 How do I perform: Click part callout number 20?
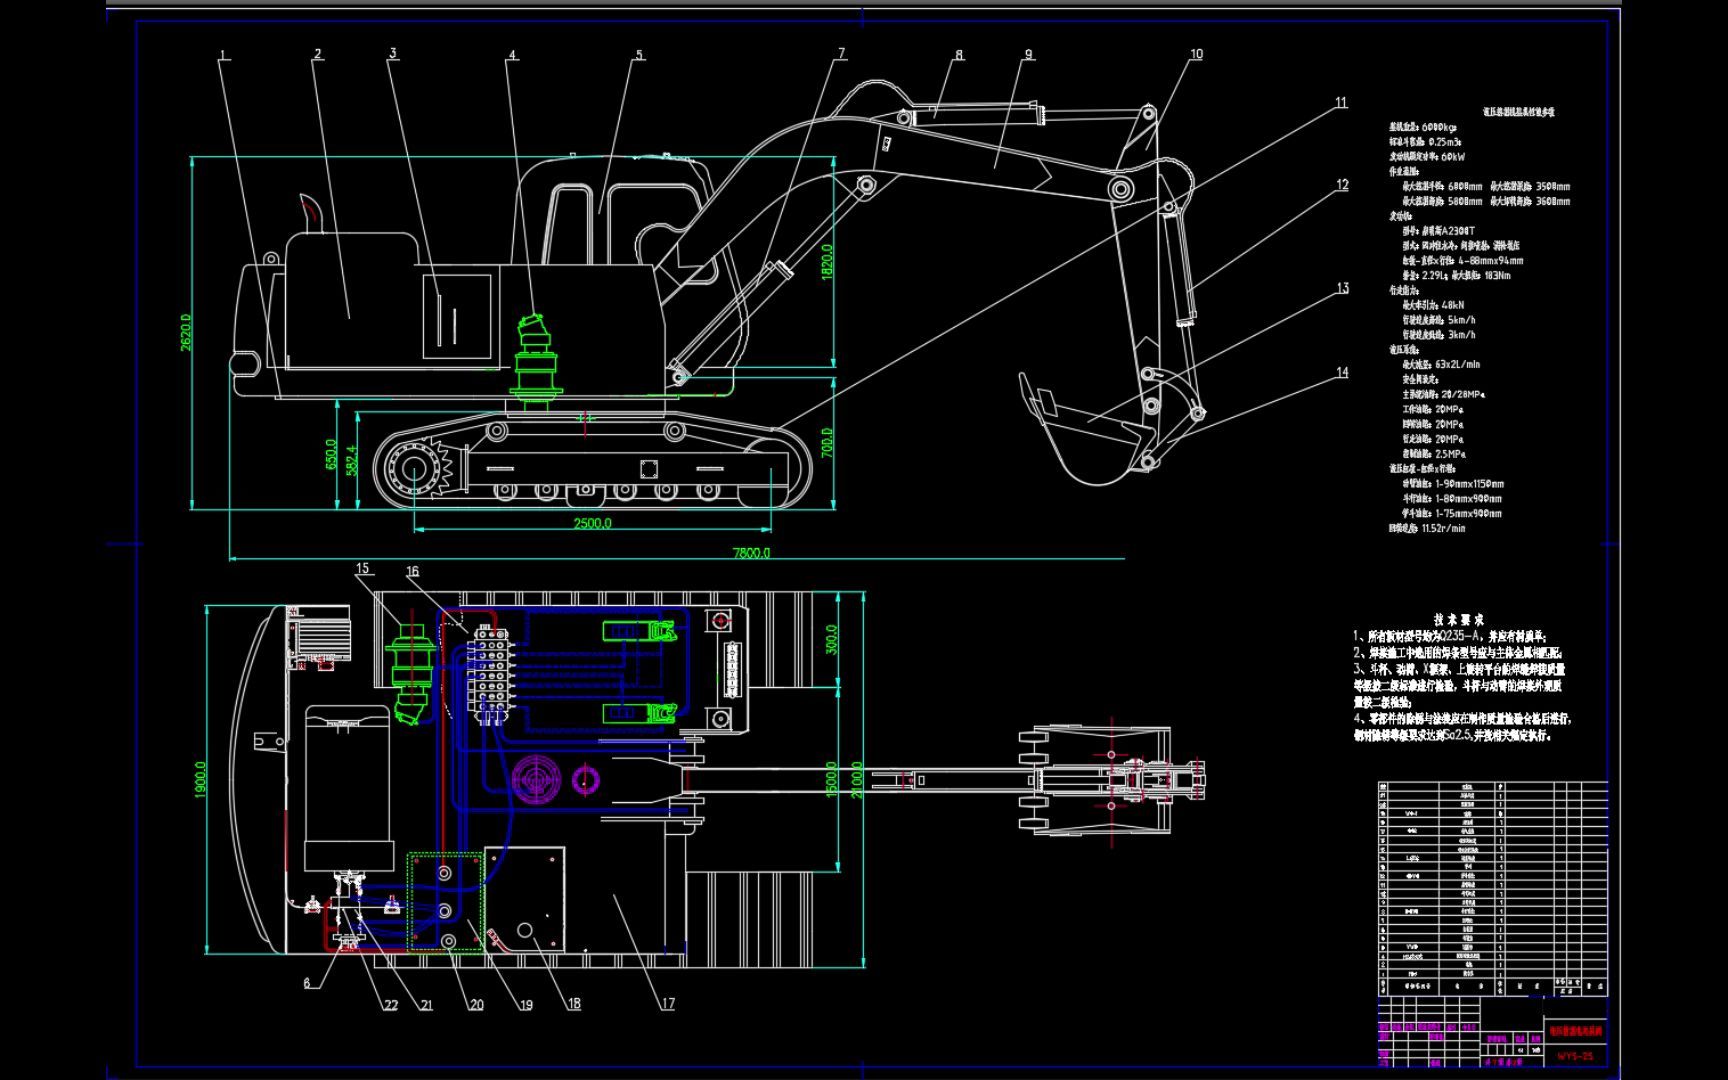[476, 1005]
